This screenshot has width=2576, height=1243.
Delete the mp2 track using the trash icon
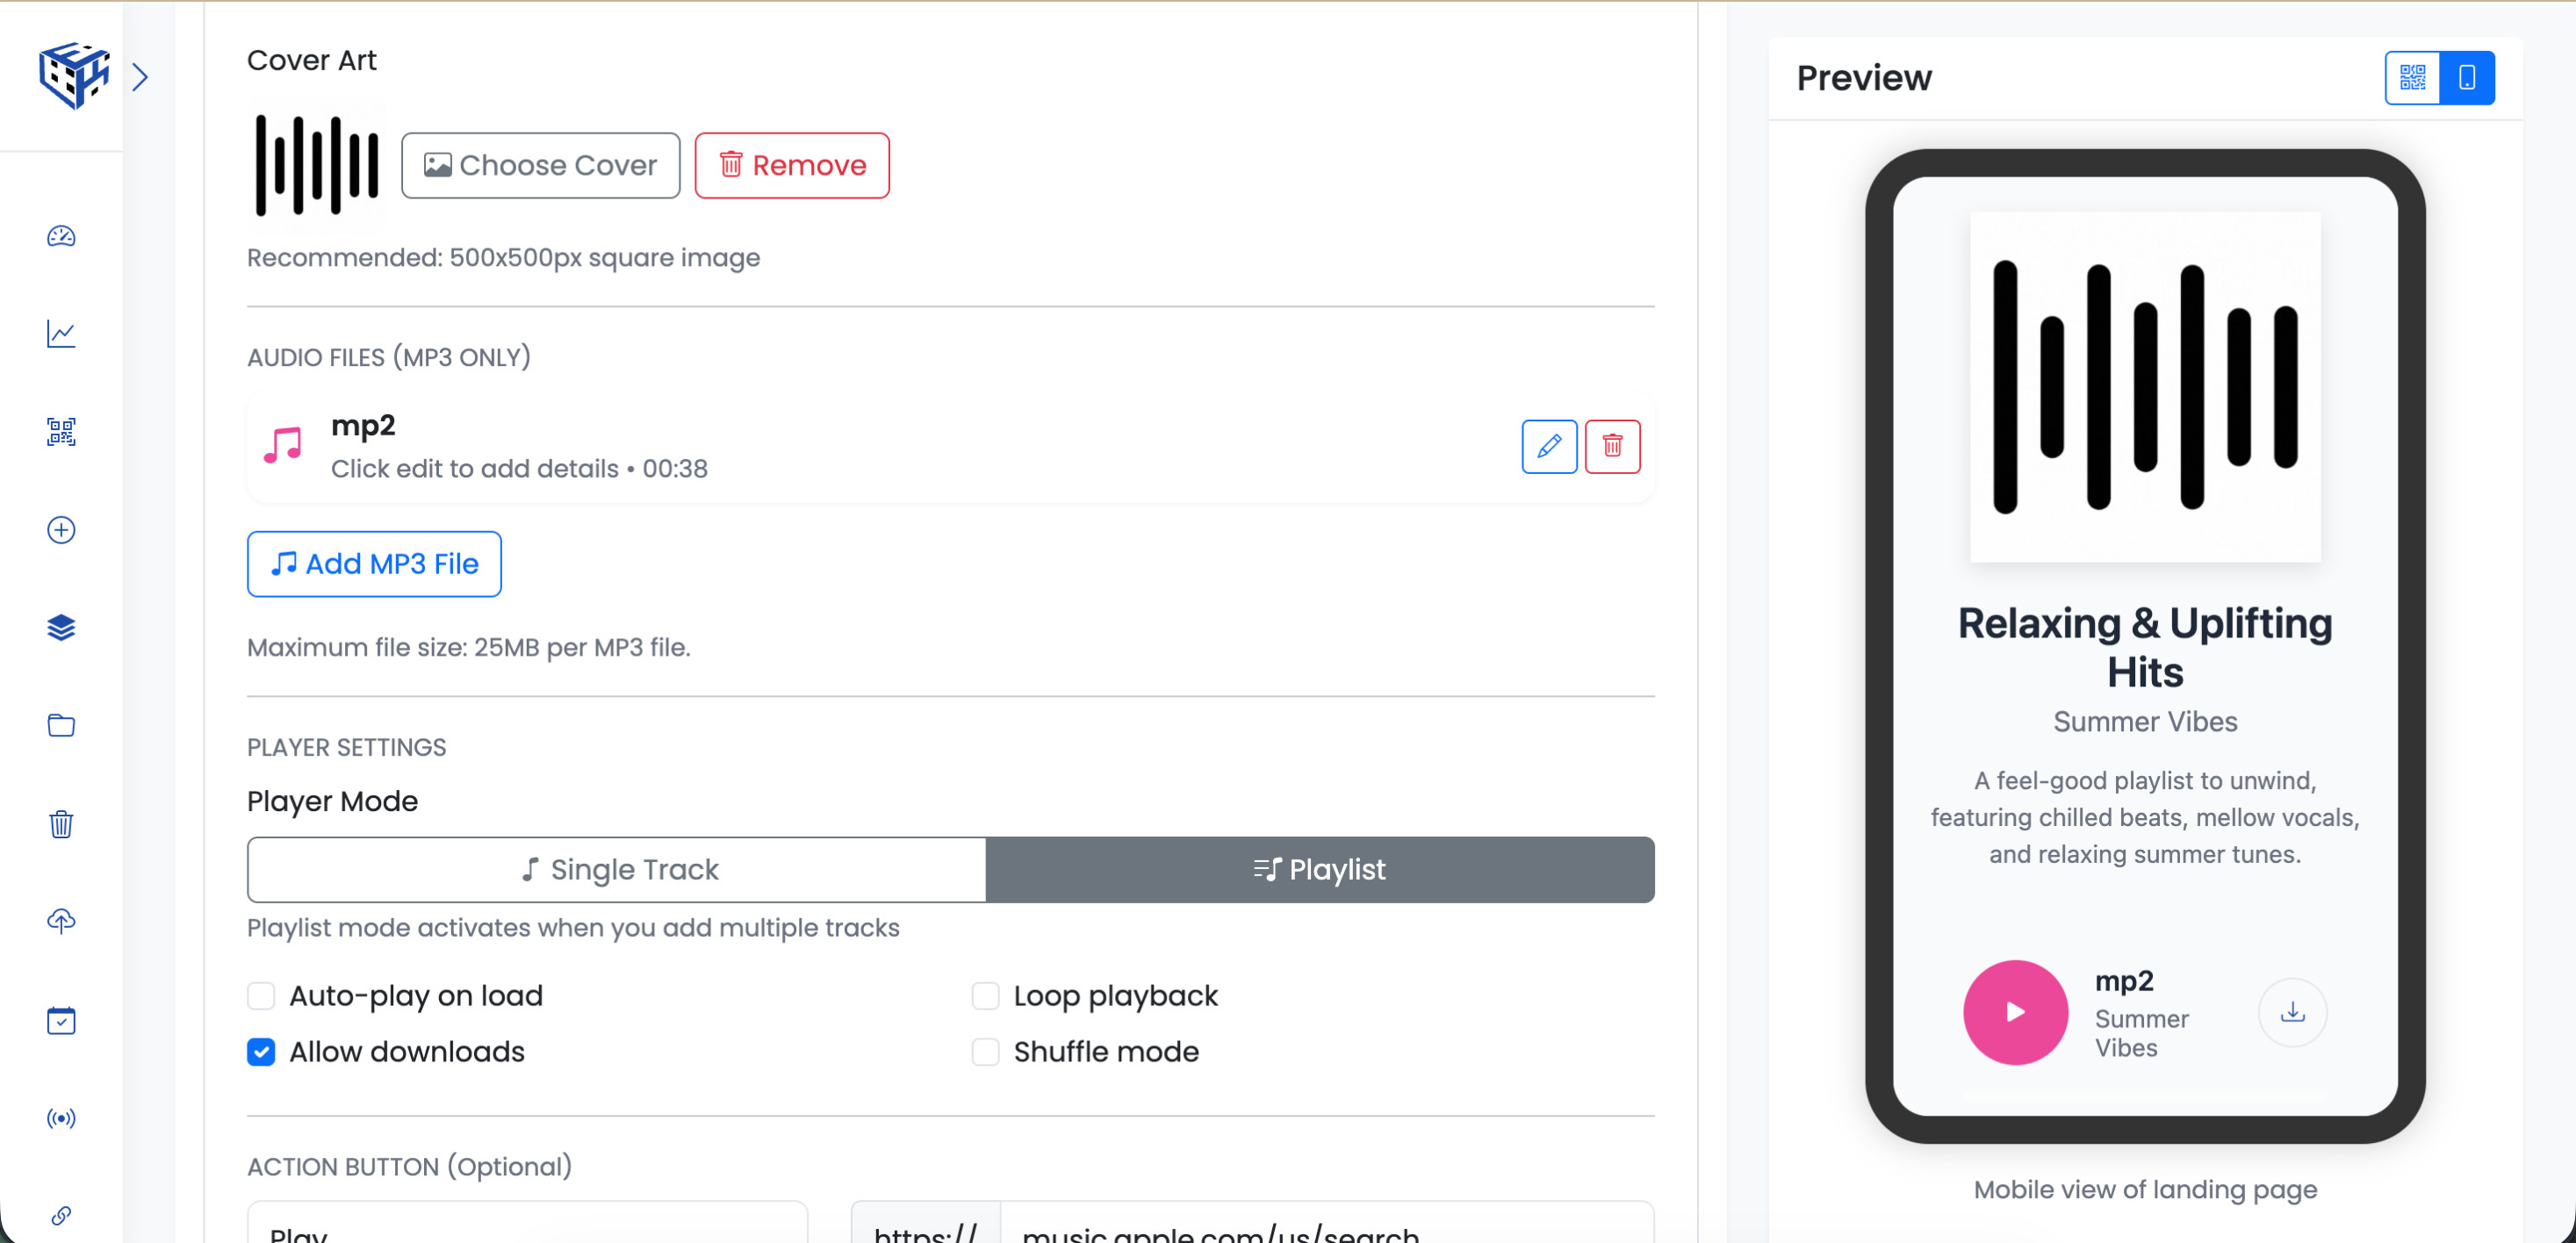point(1612,447)
